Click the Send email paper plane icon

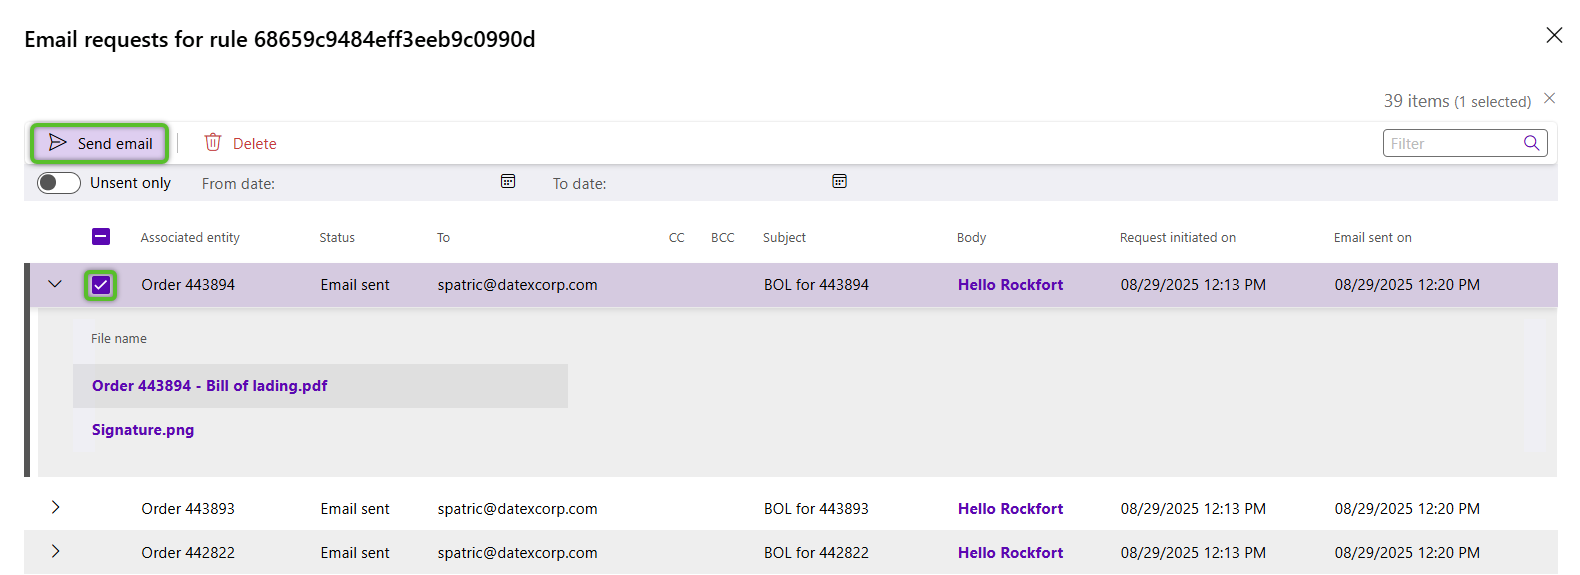(58, 143)
